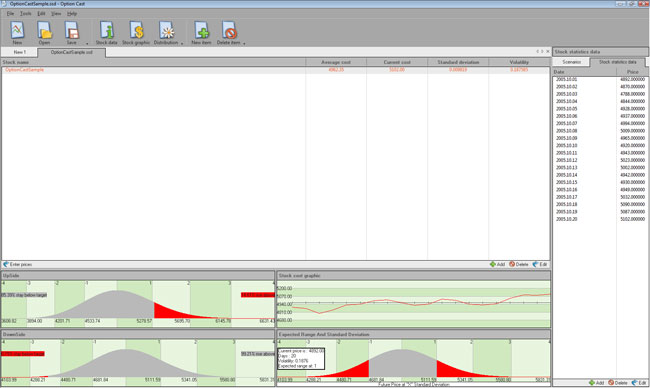The image size is (650, 388).
Task: Click Add button below the stock list
Action: coord(497,264)
